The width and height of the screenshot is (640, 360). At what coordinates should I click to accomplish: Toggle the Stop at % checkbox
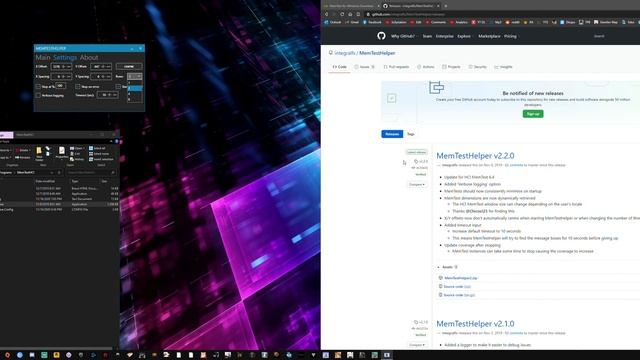click(x=38, y=87)
